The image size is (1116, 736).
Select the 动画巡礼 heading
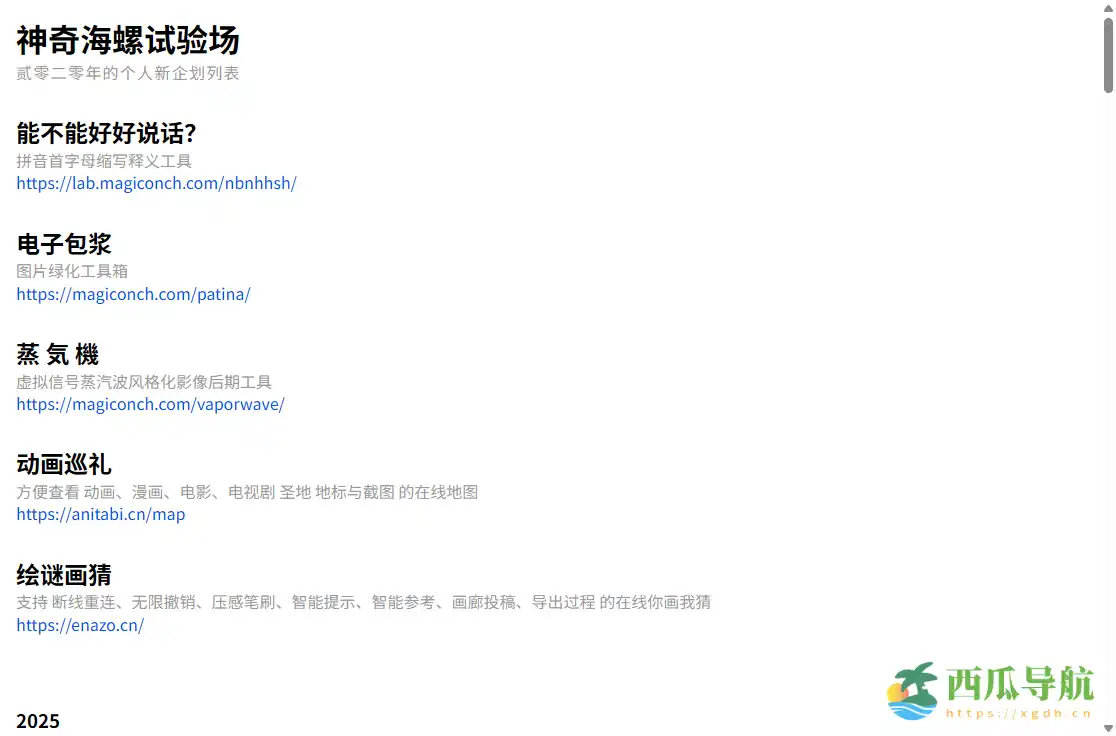tap(63, 464)
